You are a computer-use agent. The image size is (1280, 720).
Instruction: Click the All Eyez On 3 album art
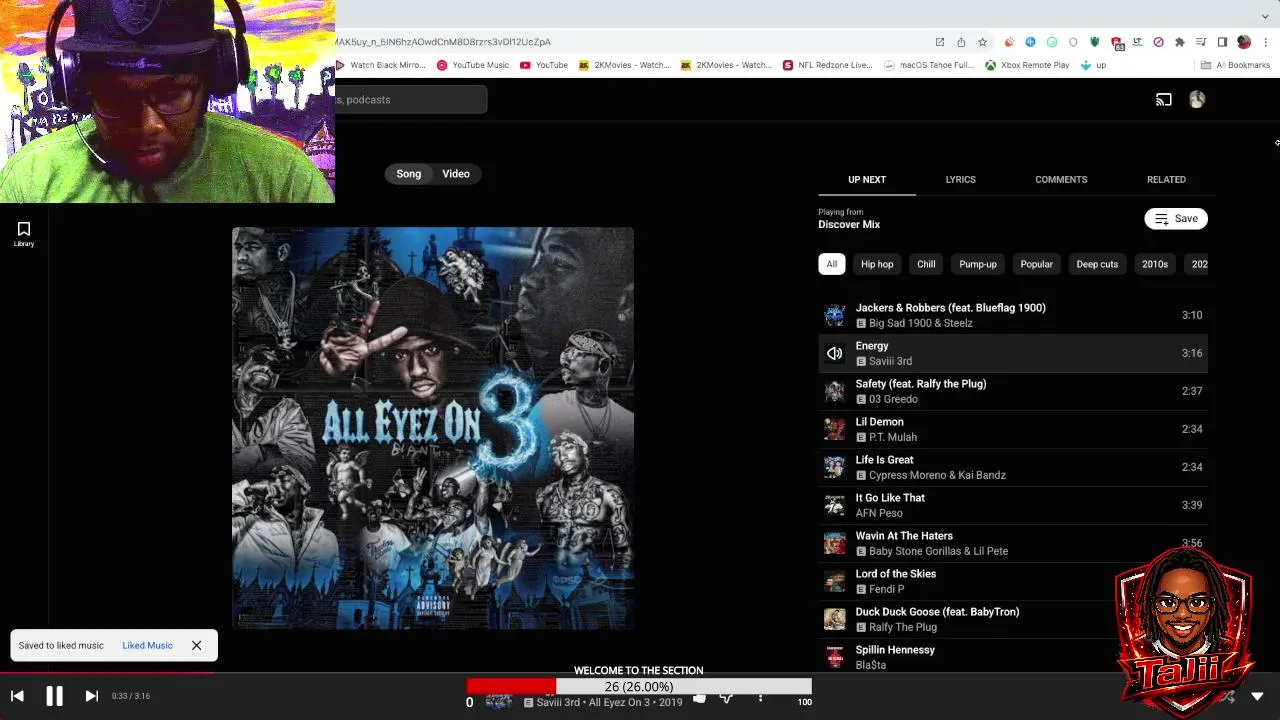click(433, 428)
